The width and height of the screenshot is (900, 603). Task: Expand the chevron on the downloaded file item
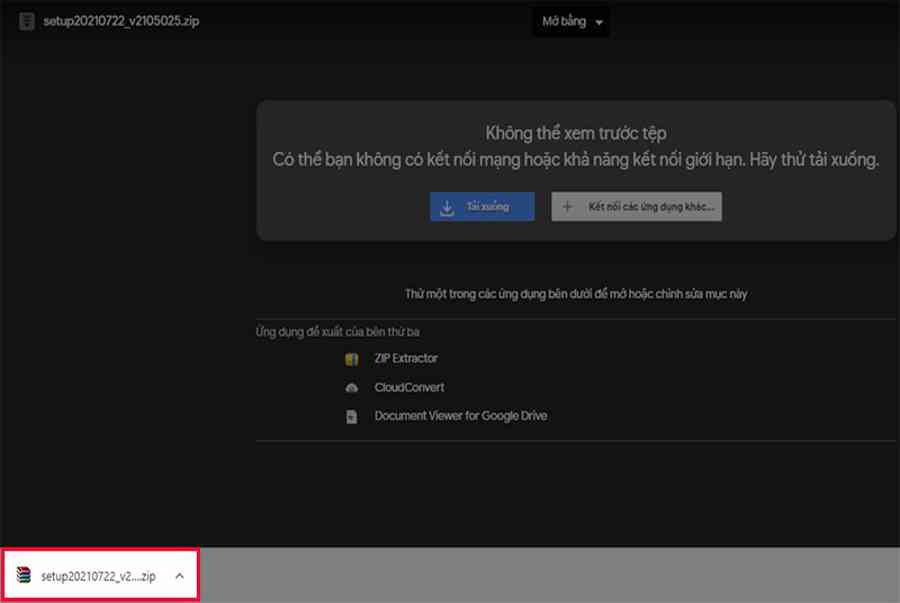coord(179,576)
